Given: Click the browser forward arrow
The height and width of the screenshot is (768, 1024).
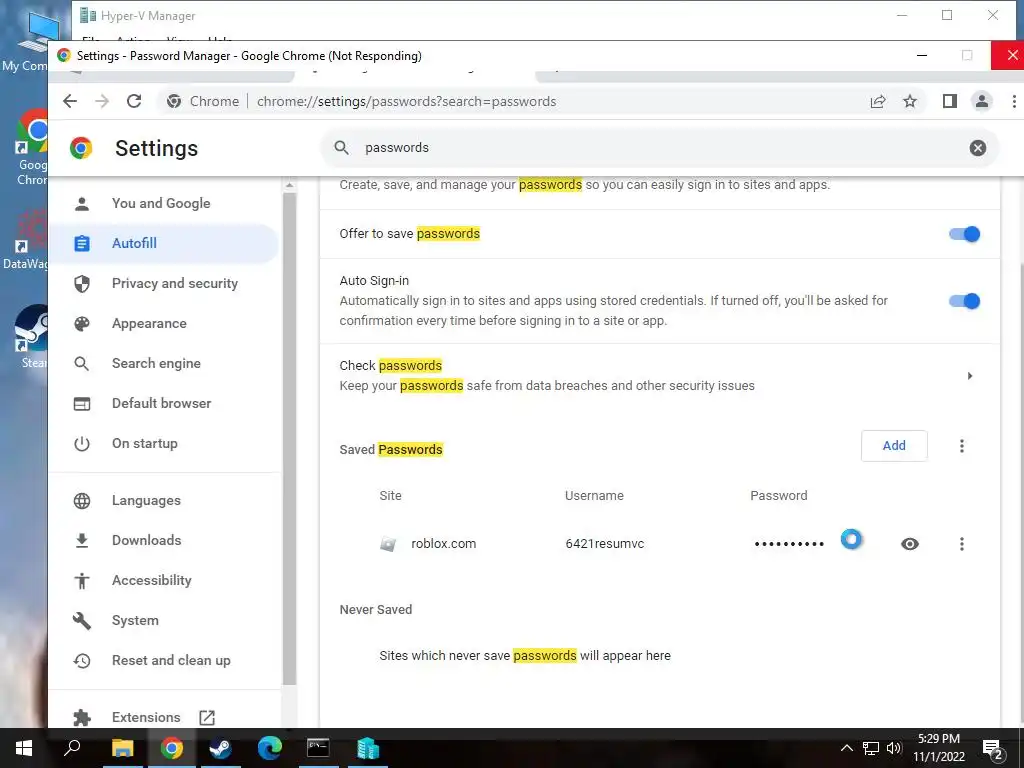Looking at the screenshot, I should 102,101.
